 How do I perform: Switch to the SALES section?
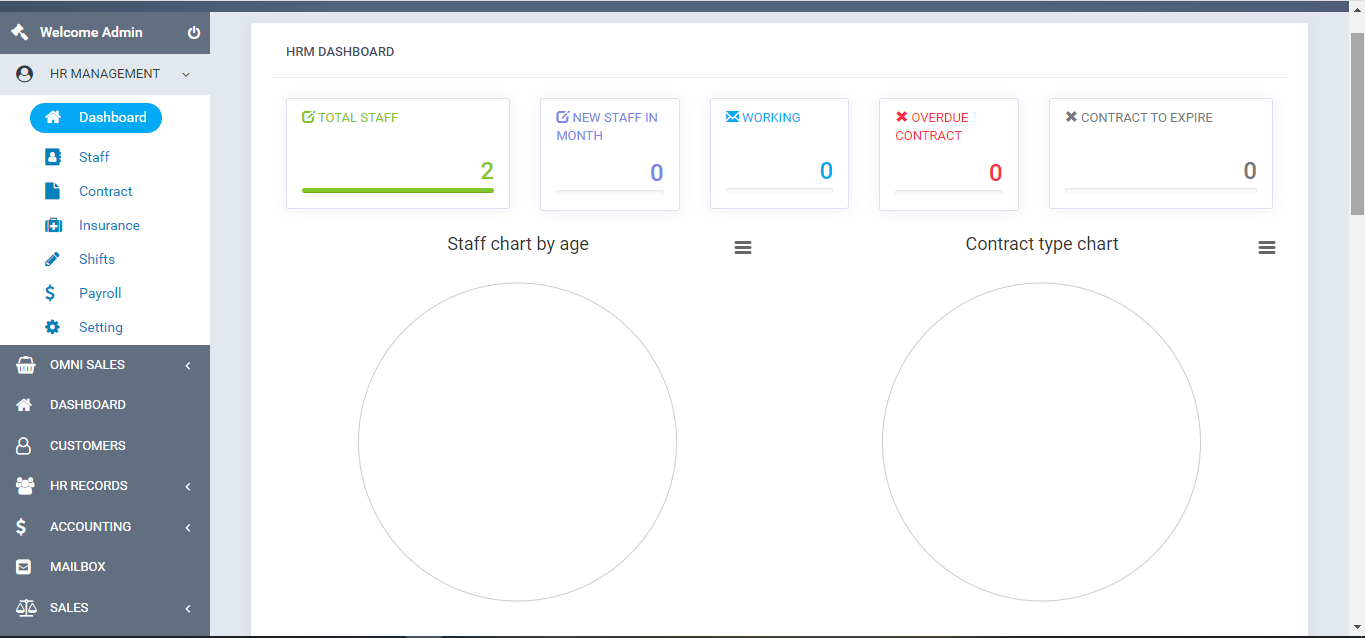187,608
